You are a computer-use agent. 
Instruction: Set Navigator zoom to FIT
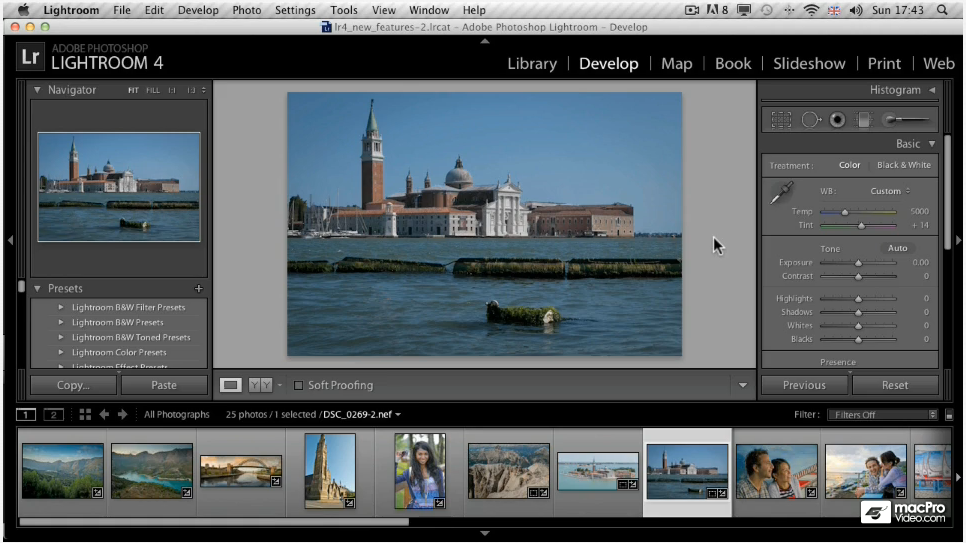click(133, 90)
